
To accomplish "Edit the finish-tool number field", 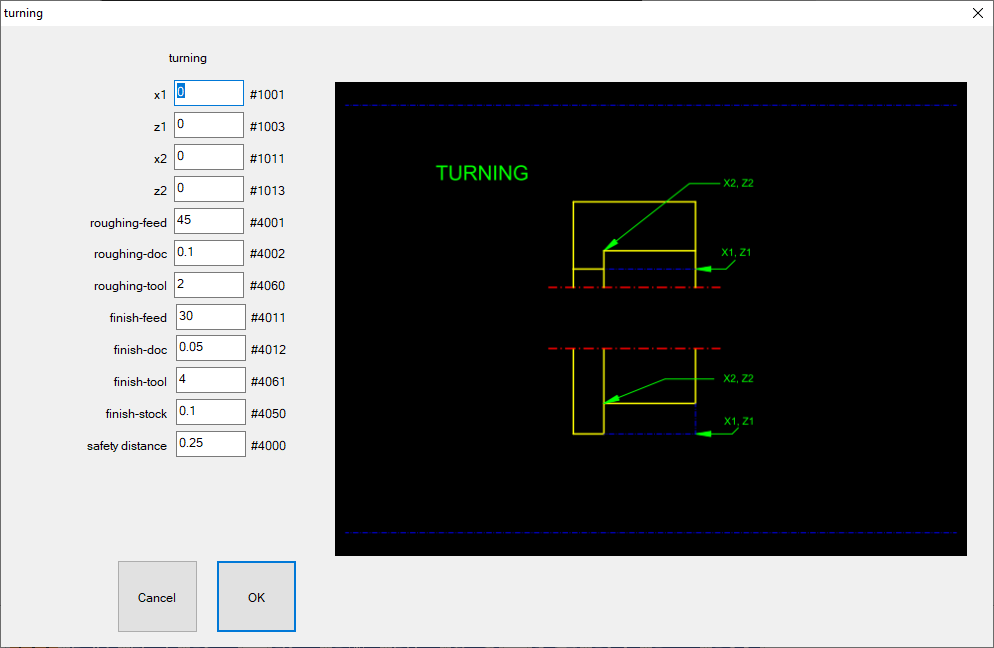I will 210,380.
